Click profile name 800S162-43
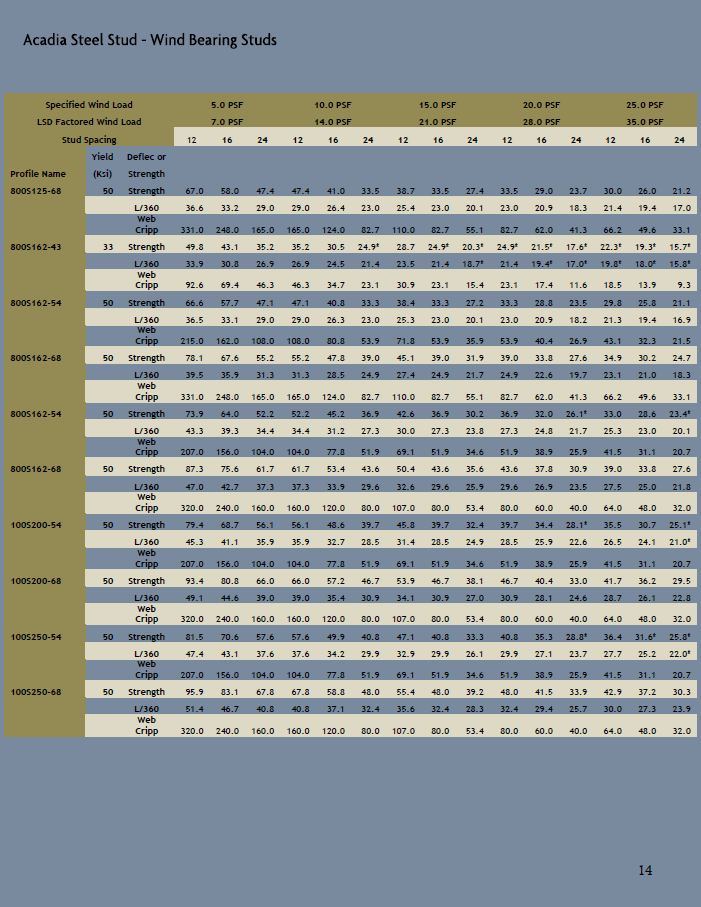 [x=36, y=246]
